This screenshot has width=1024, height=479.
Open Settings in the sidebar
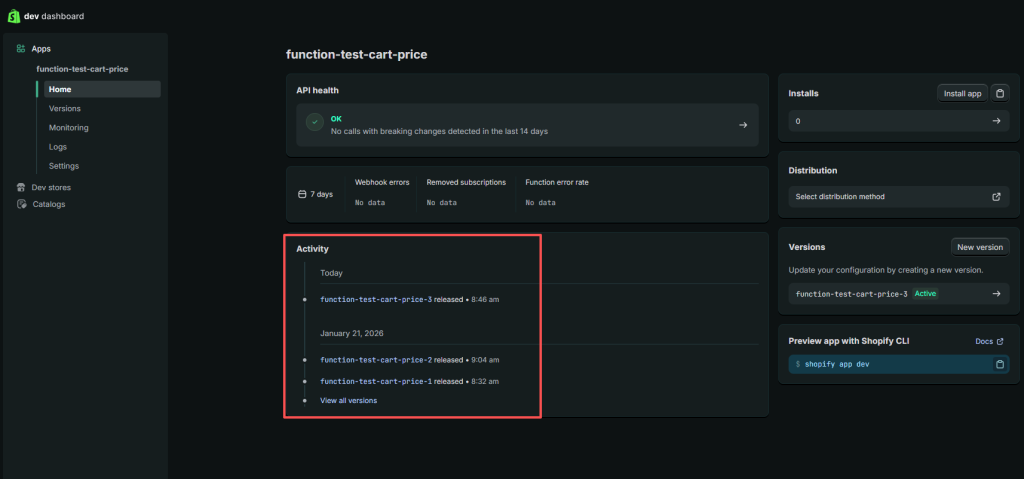pos(64,165)
